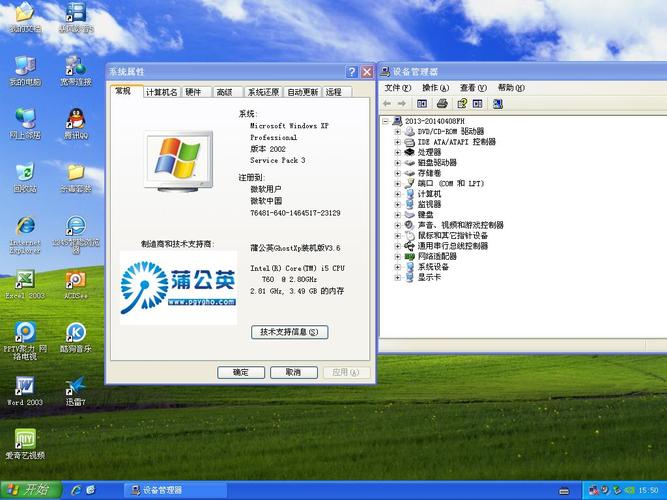Open the iQiyi video desktop icon

(25, 440)
